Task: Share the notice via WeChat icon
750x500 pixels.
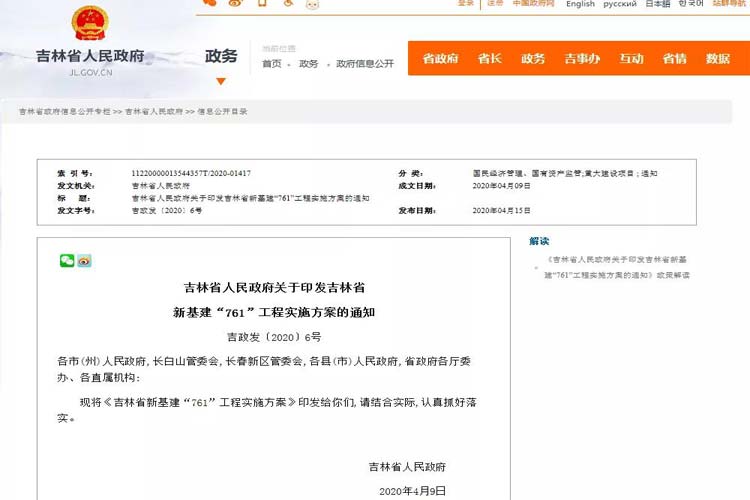Action: click(67, 261)
